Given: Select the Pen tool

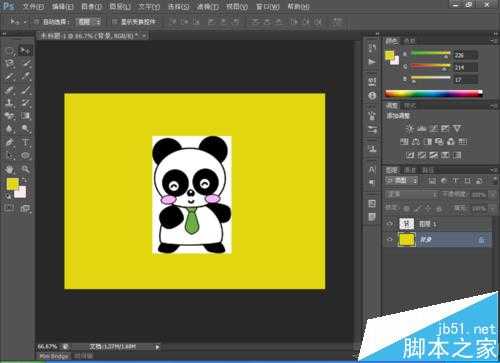Looking at the screenshot, I should coord(9,142).
